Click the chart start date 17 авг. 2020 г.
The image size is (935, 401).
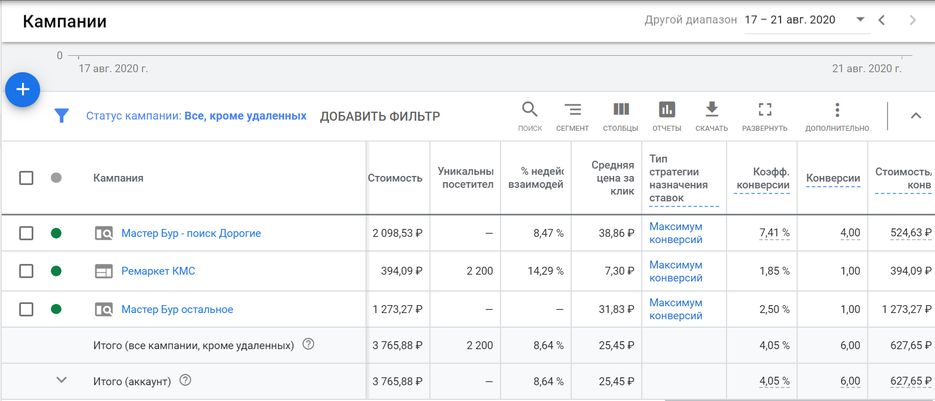pyautogui.click(x=113, y=69)
